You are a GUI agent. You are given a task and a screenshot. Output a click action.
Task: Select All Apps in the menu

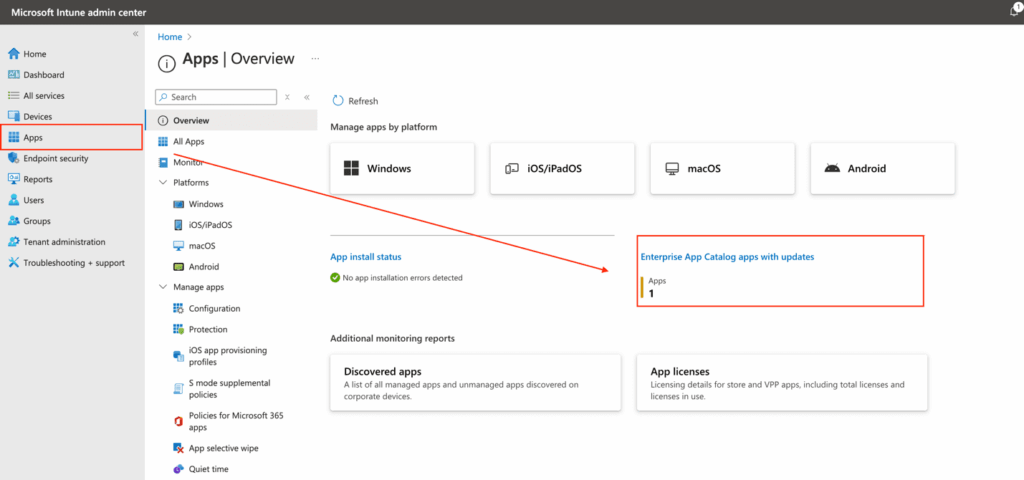[x=188, y=142]
